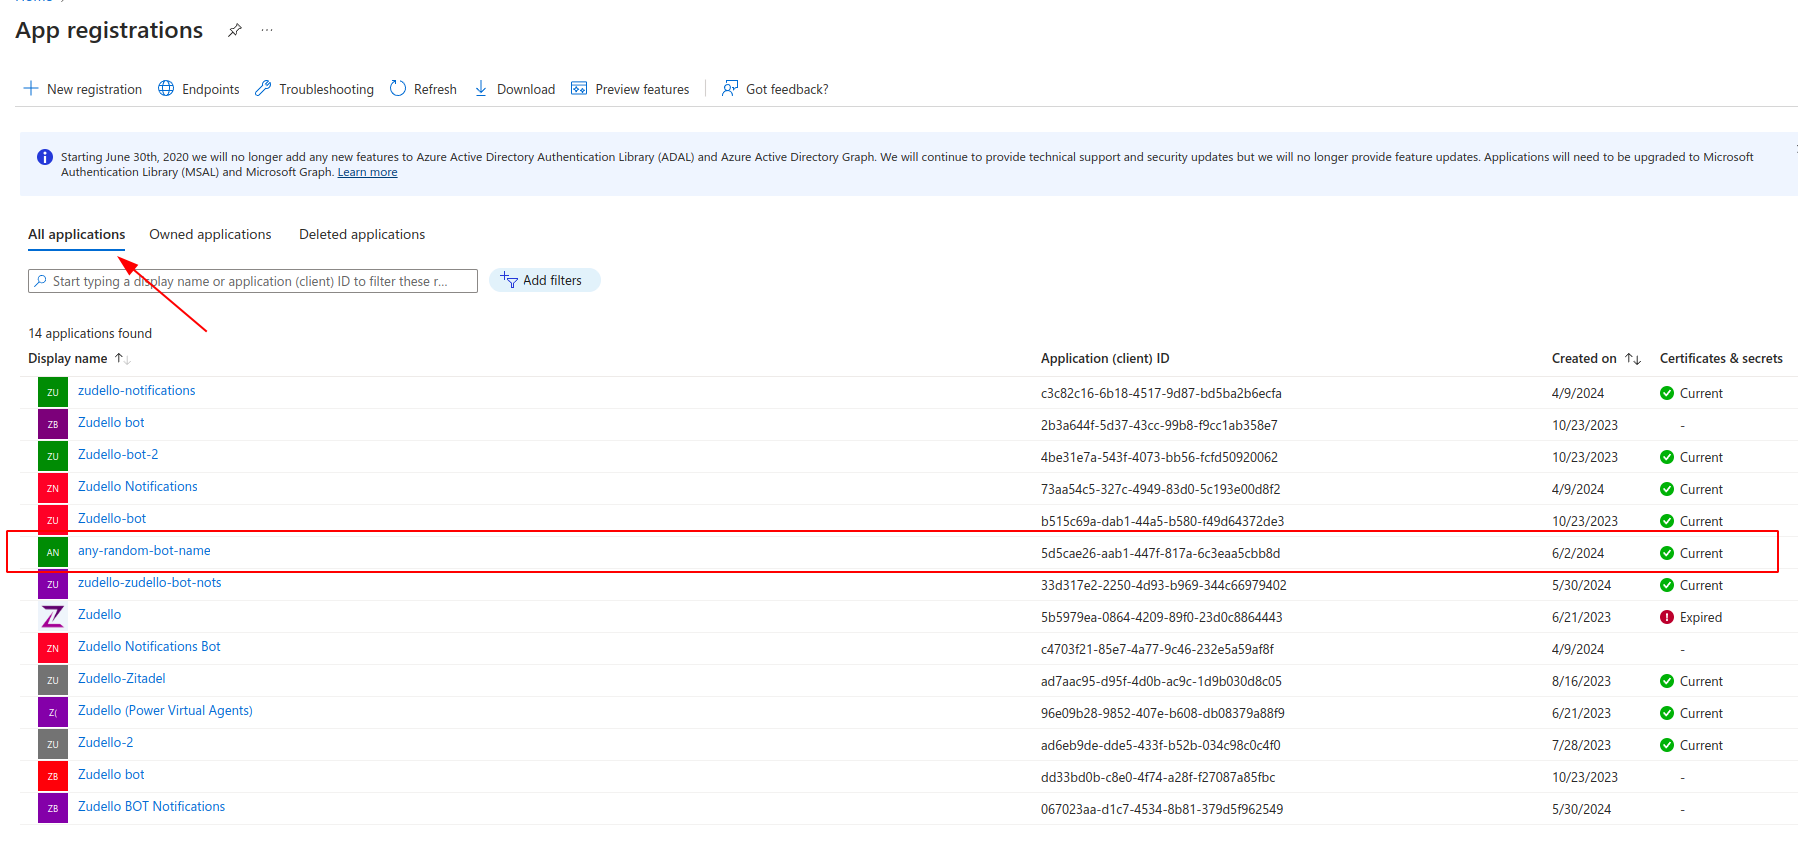The image size is (1798, 860).
Task: Click the purple ZB icon for Zudello BOT Notifications
Action: [x=53, y=808]
